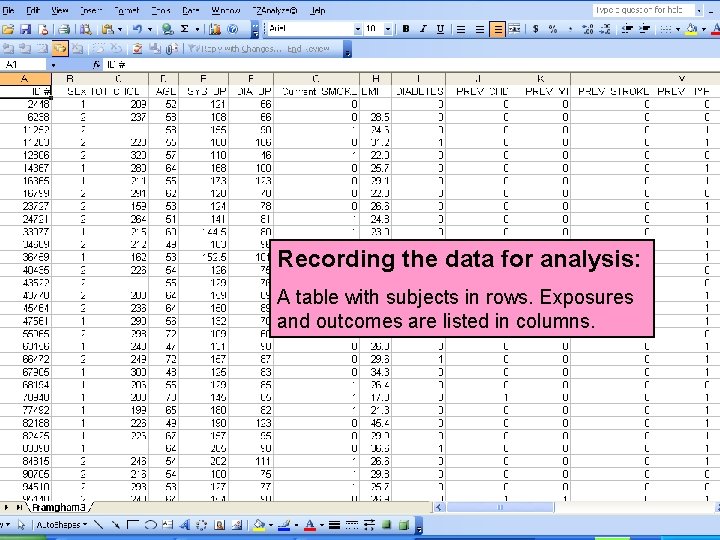Screen dimensions: 720x540
Task: Open Line Style options in drawing toolbar
Action: point(334,524)
